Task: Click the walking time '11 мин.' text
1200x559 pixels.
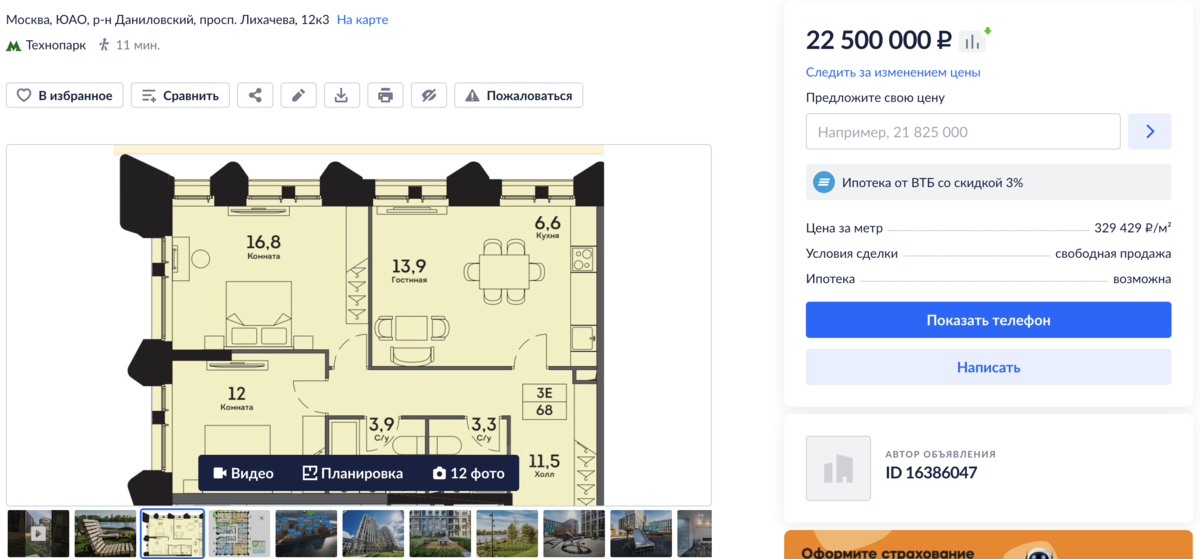Action: tap(138, 45)
